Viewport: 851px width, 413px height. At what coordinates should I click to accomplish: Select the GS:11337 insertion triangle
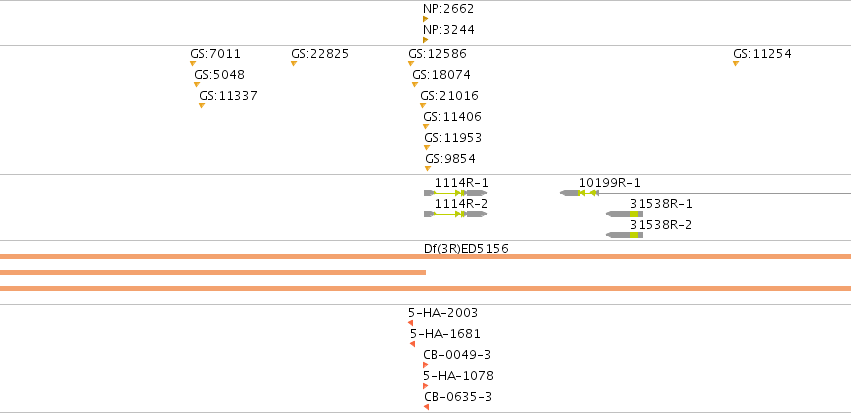(x=202, y=106)
